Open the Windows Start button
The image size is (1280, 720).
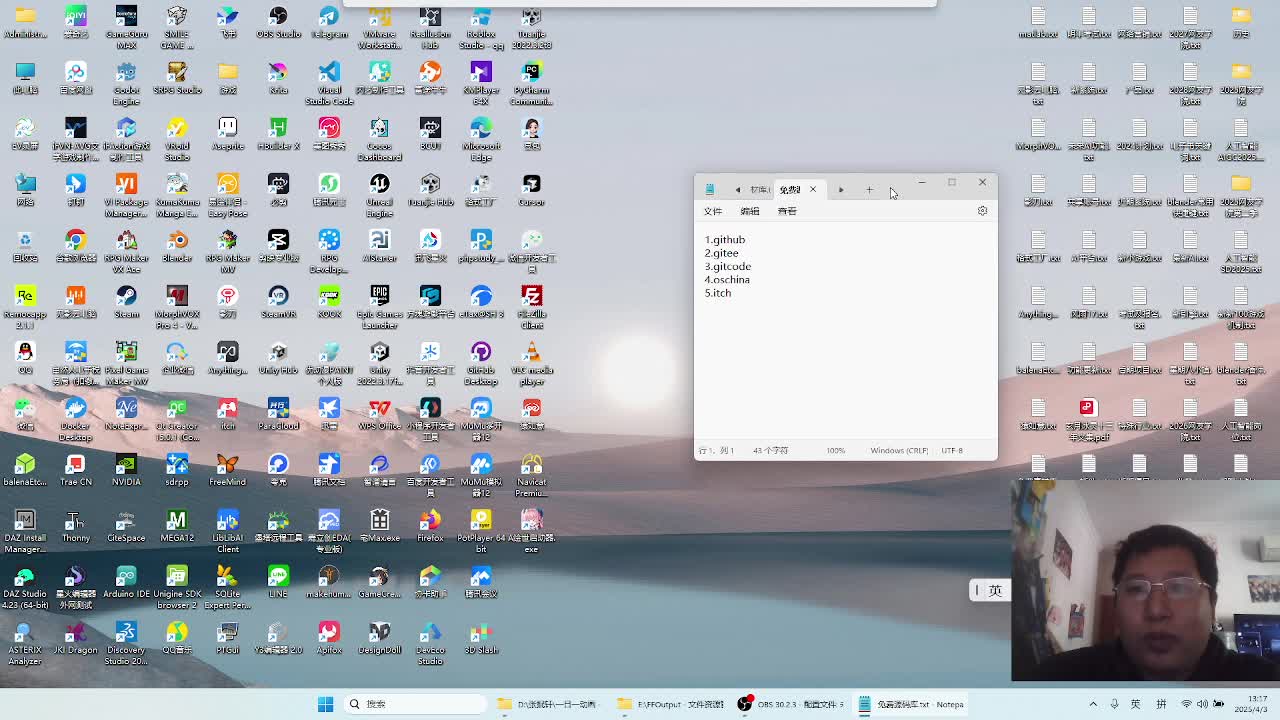pyautogui.click(x=325, y=704)
